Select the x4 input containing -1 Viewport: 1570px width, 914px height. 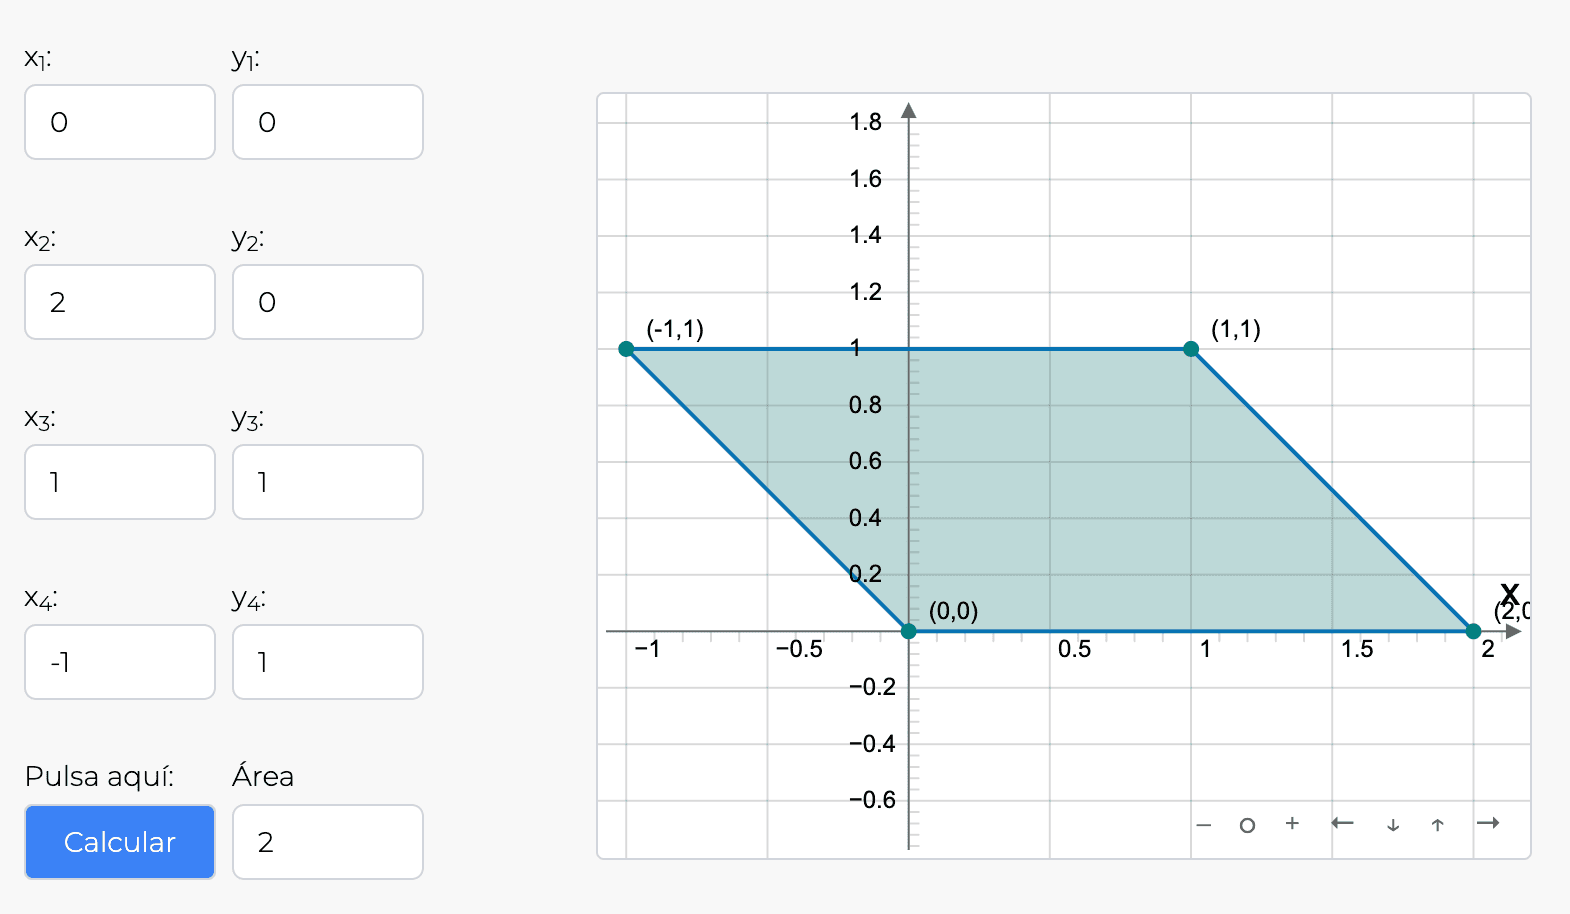click(120, 662)
